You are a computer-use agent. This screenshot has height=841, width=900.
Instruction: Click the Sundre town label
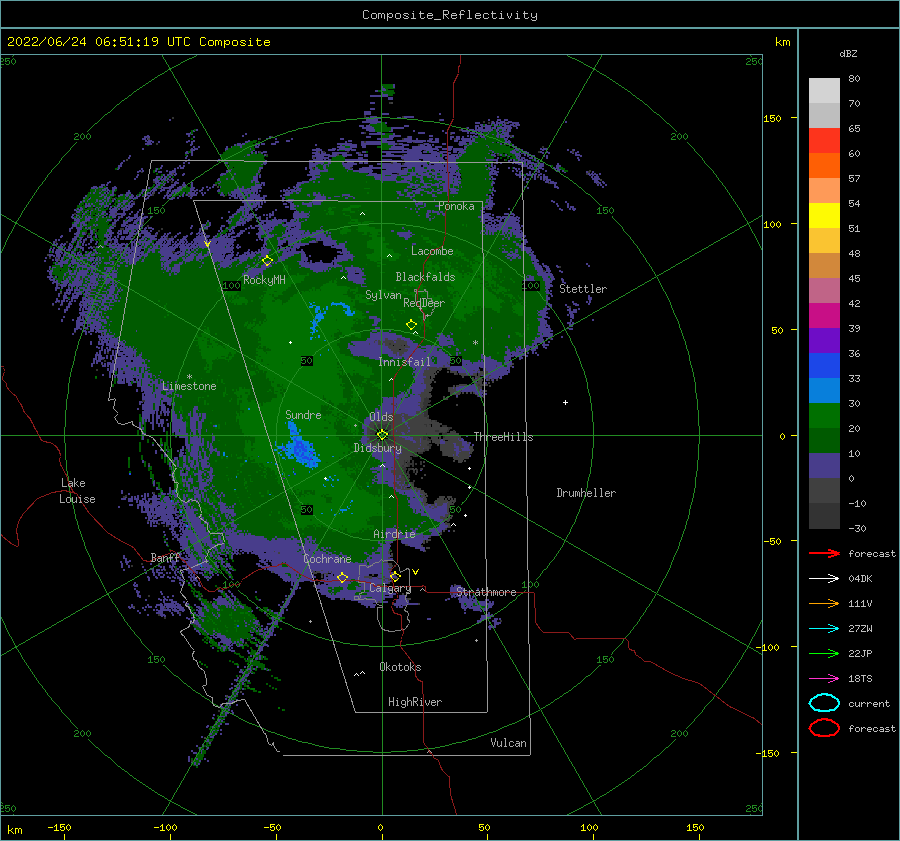coord(303,415)
